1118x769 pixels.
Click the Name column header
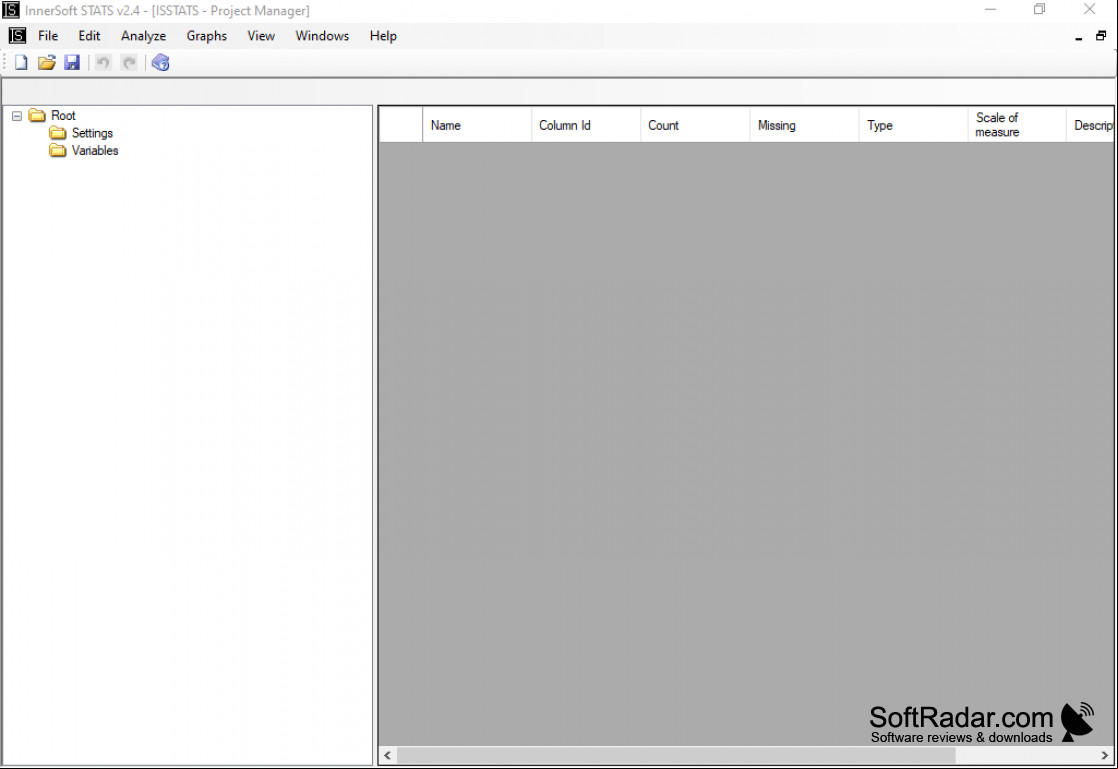[x=476, y=125]
